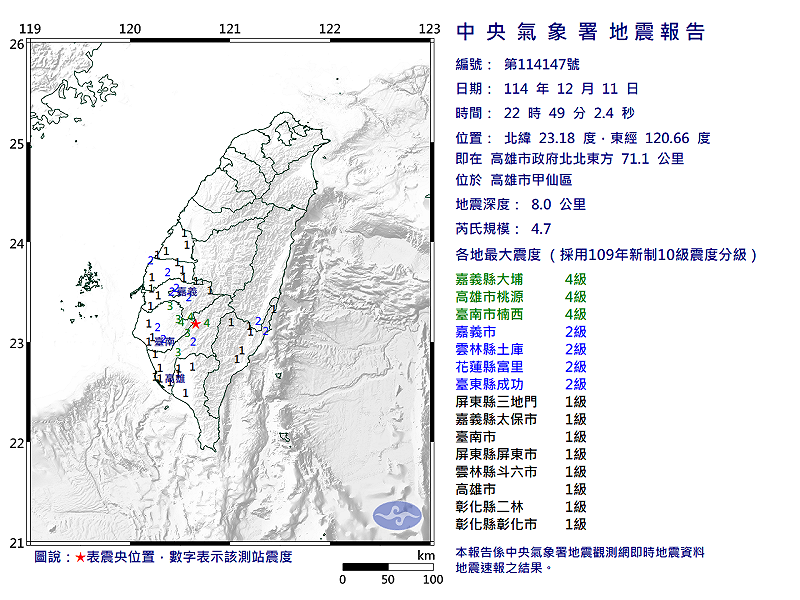Click the red star epicenter marker on the map

(x=196, y=324)
